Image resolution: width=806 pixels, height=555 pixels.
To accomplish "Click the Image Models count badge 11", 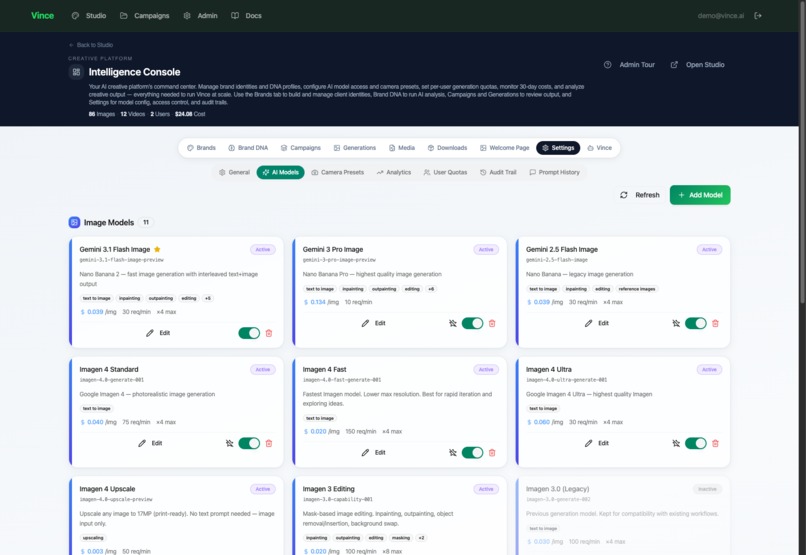I will pos(146,223).
